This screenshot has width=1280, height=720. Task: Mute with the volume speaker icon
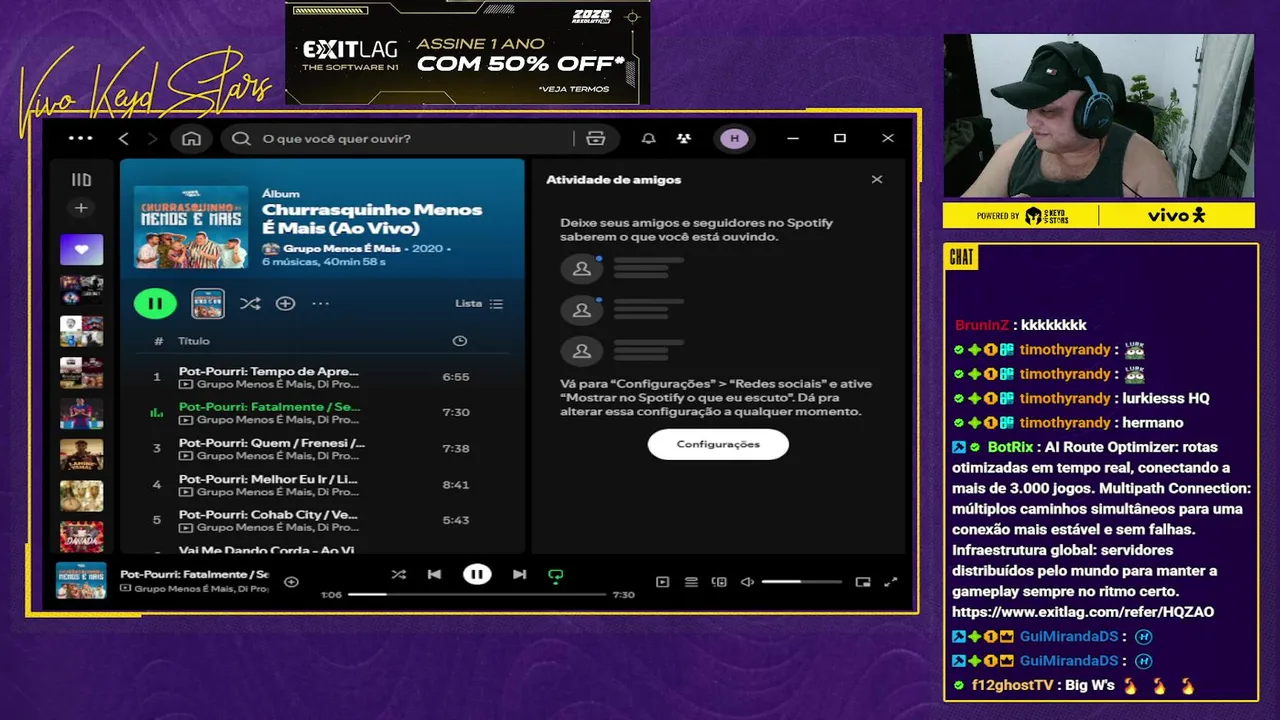747,582
